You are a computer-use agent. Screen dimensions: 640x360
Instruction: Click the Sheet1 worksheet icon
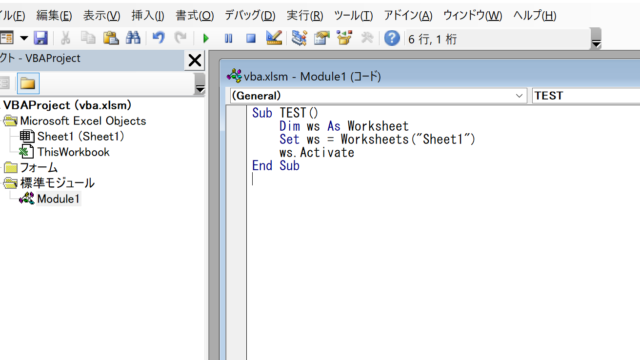(27, 136)
